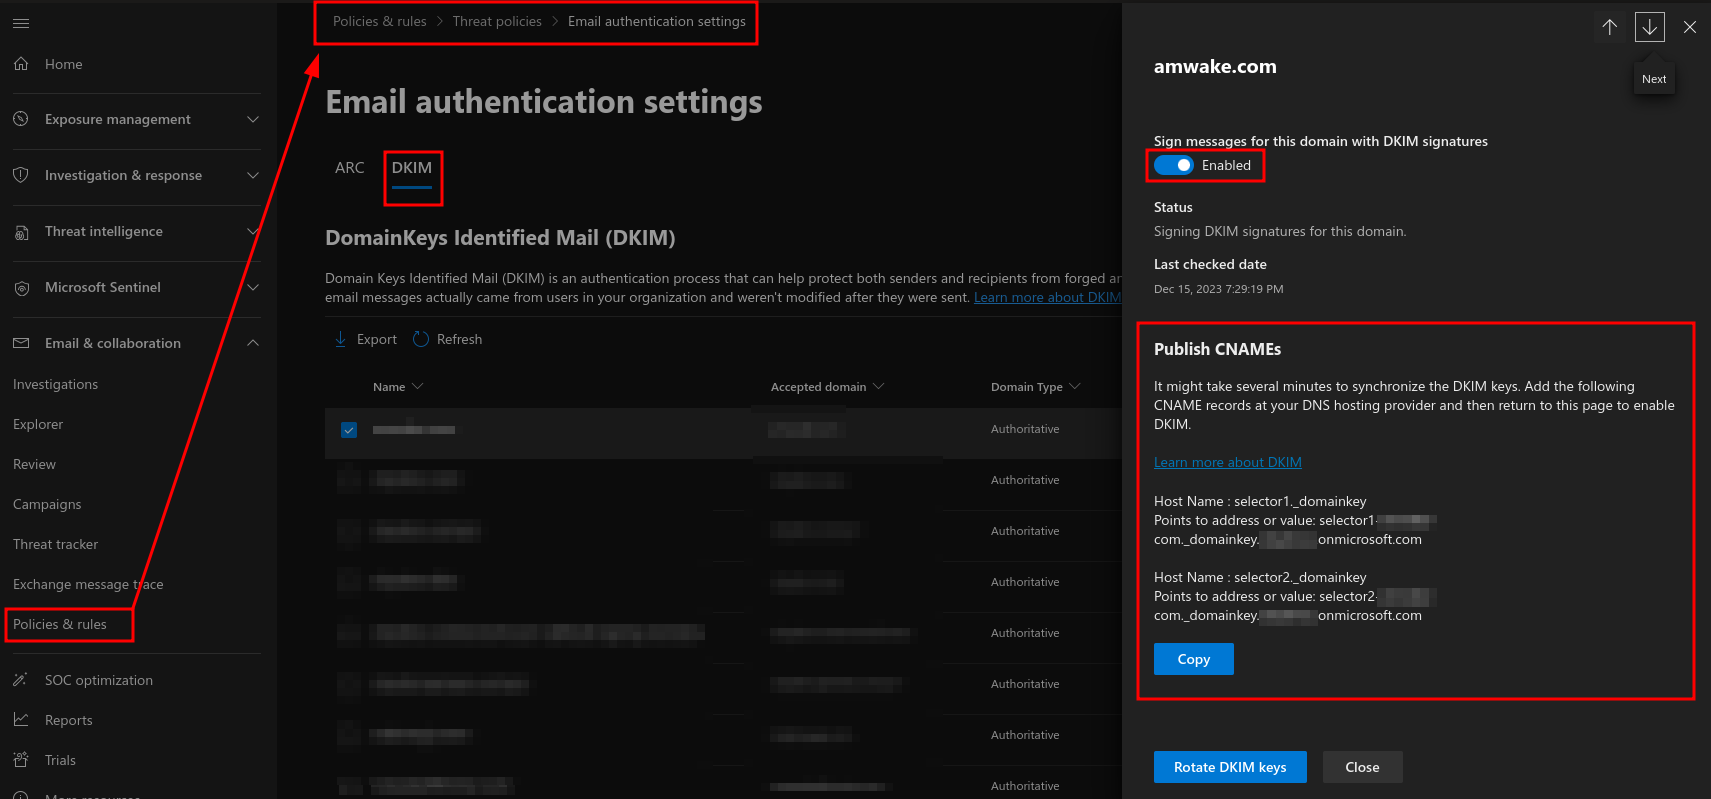Go to next item with down arrow
Viewport: 1711px width, 799px height.
click(1650, 27)
